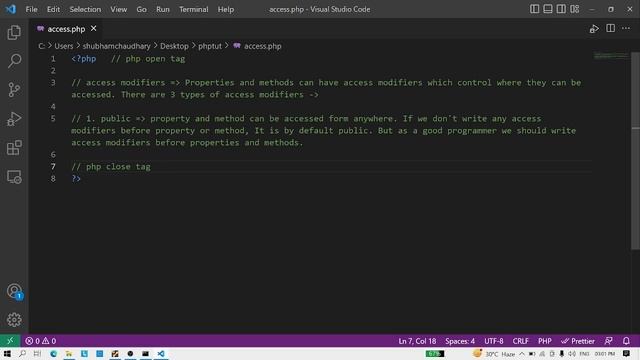This screenshot has width=640, height=360.
Task: Open the Run menu
Action: point(162,9)
